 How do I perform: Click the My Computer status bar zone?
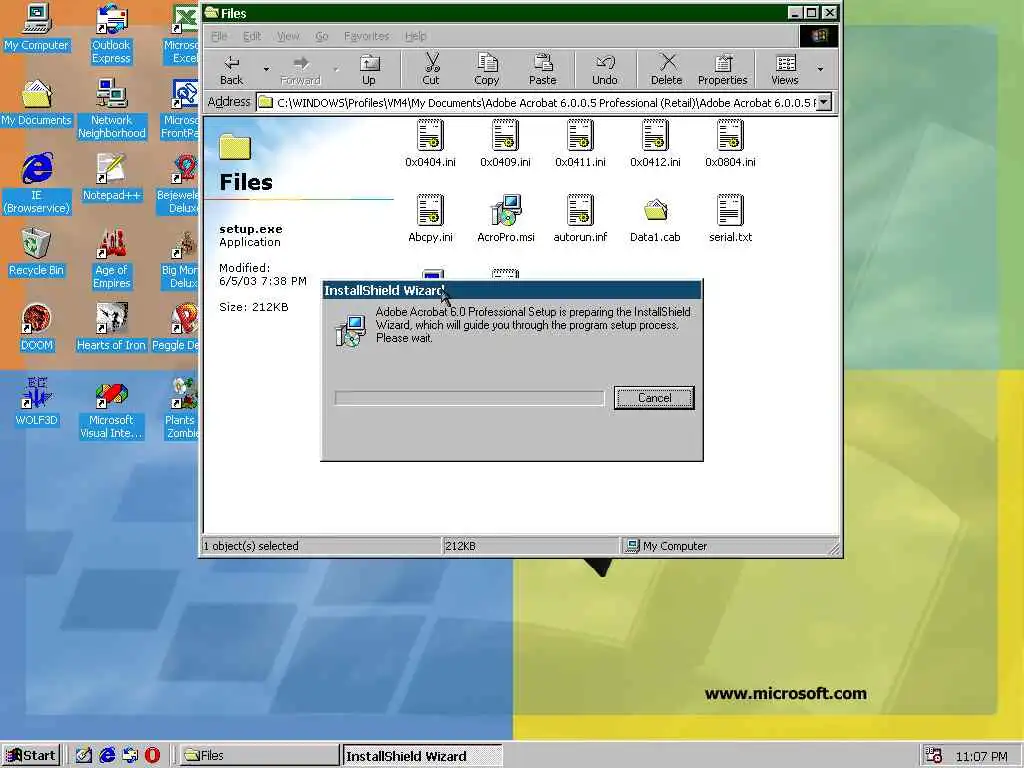click(x=728, y=546)
